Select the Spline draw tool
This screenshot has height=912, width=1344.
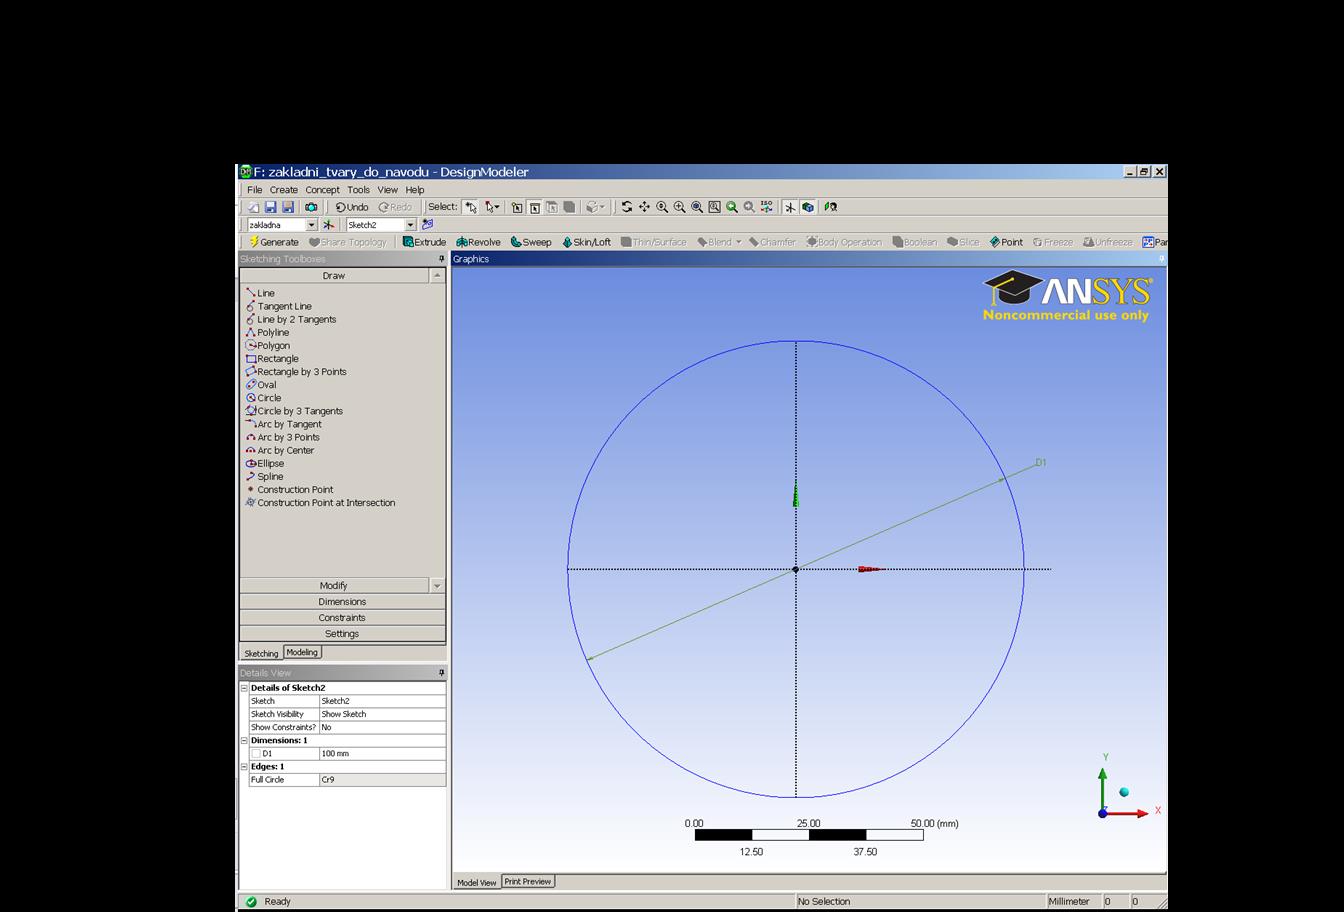[264, 476]
